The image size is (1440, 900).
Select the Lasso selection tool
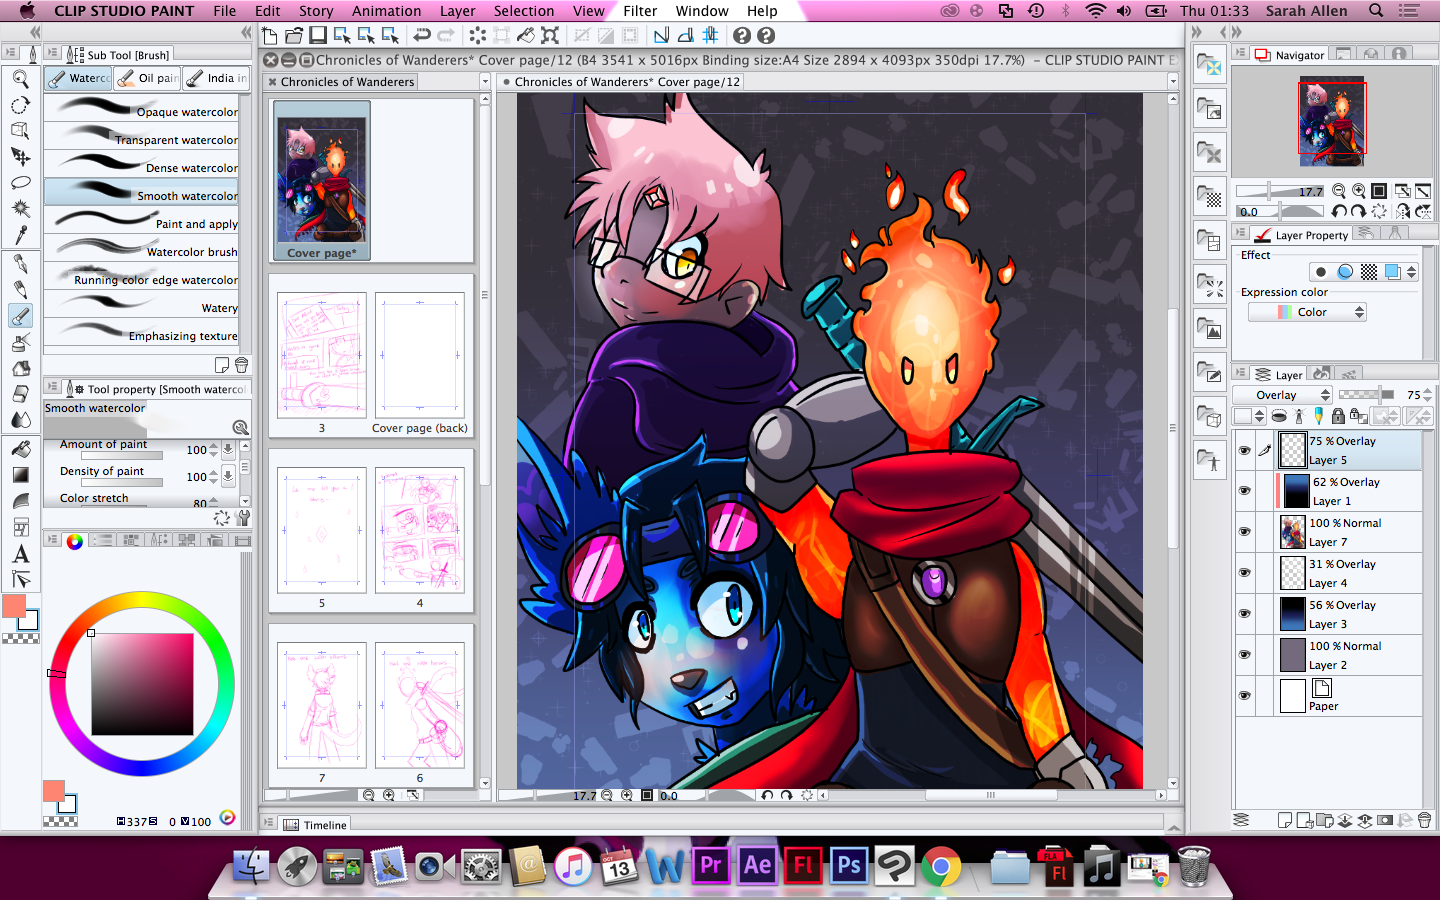tap(20, 183)
